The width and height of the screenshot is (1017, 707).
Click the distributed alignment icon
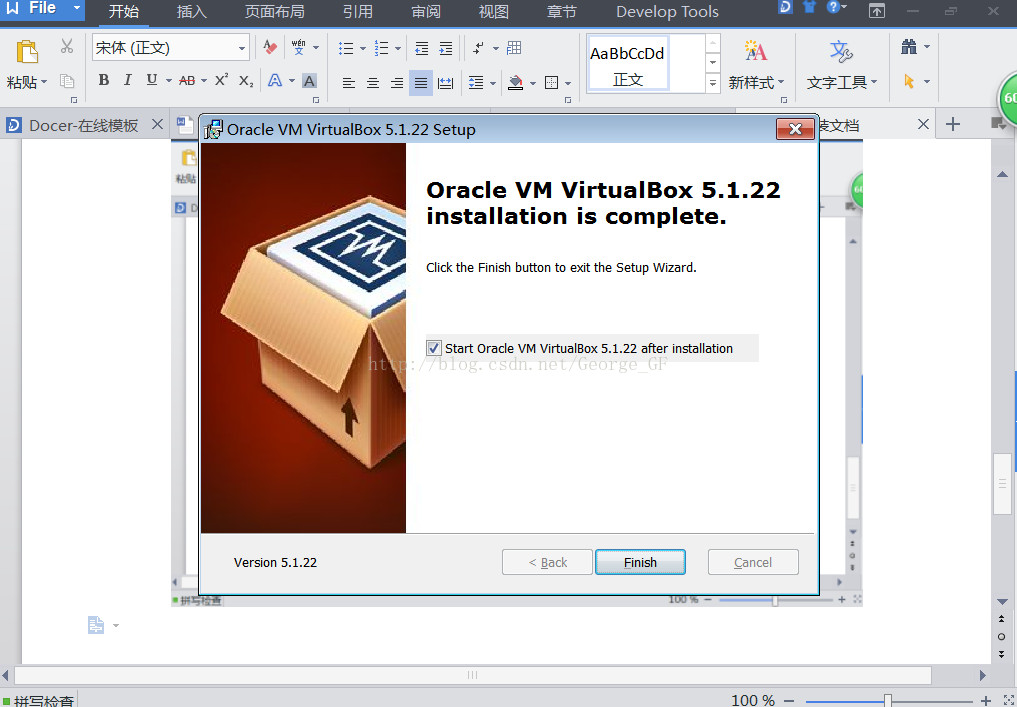(446, 83)
